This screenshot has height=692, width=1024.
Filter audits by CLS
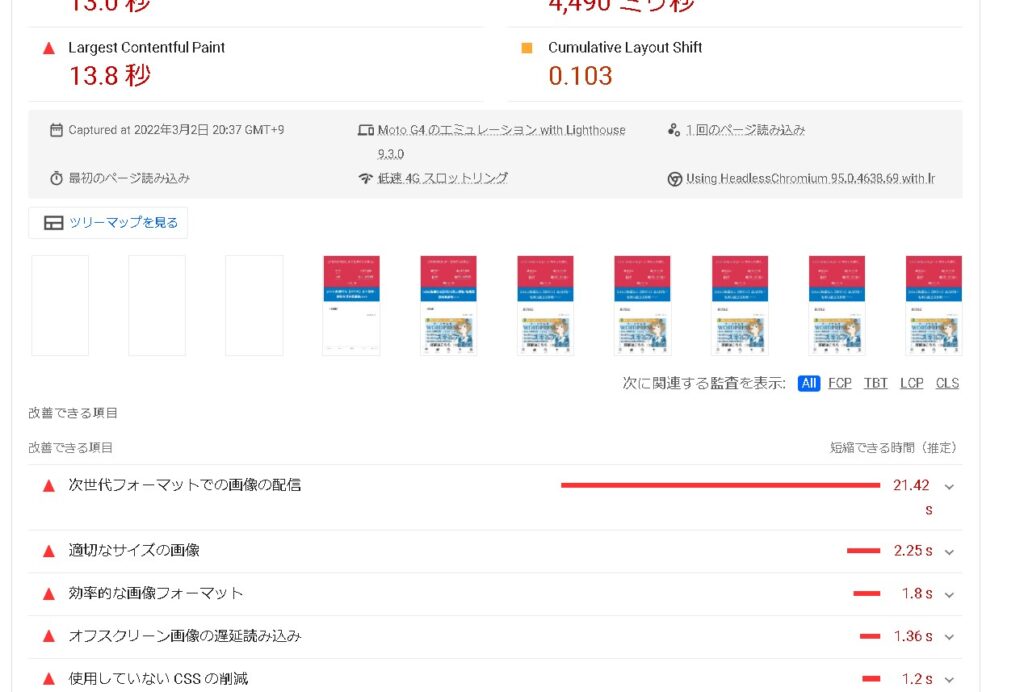point(947,383)
